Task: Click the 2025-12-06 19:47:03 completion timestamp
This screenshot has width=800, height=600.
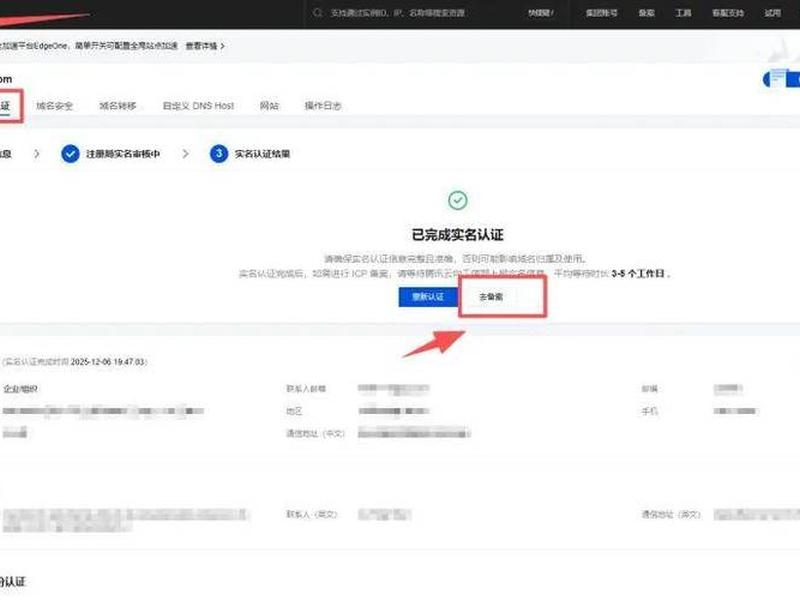Action: [108, 362]
